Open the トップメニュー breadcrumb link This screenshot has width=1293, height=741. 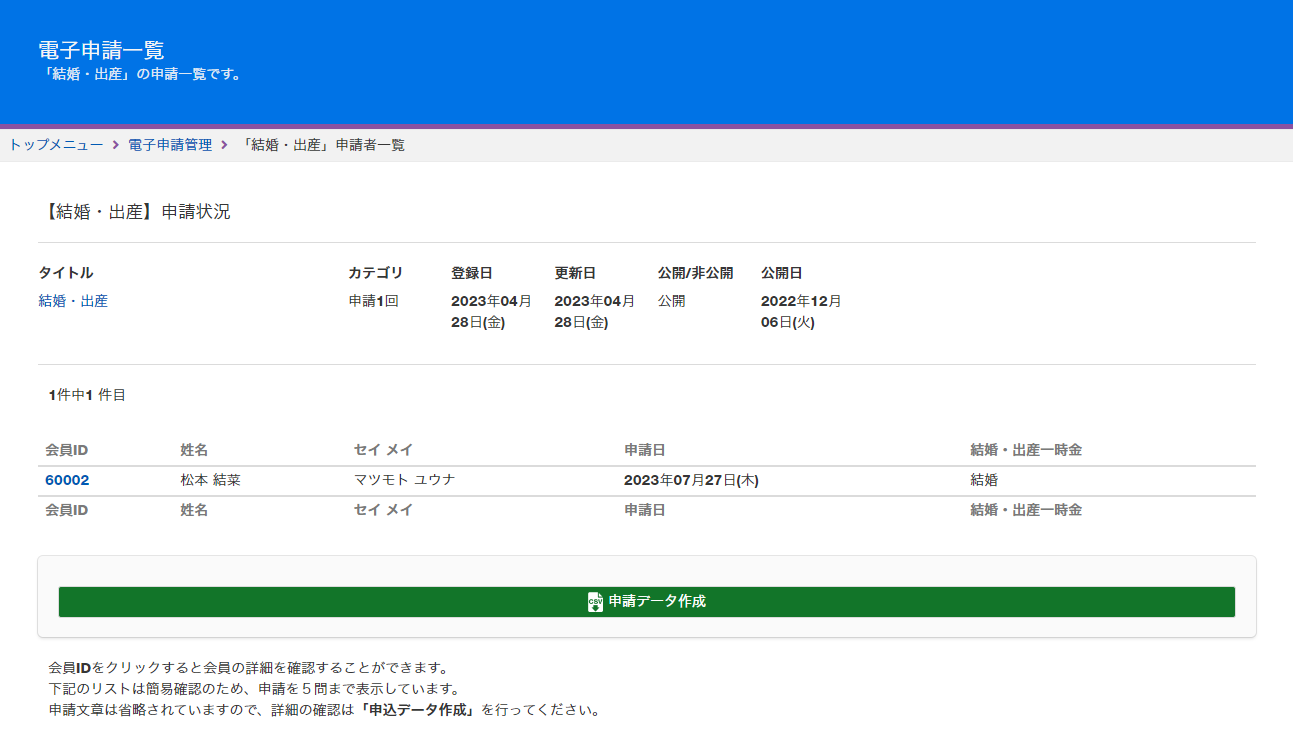[x=56, y=145]
